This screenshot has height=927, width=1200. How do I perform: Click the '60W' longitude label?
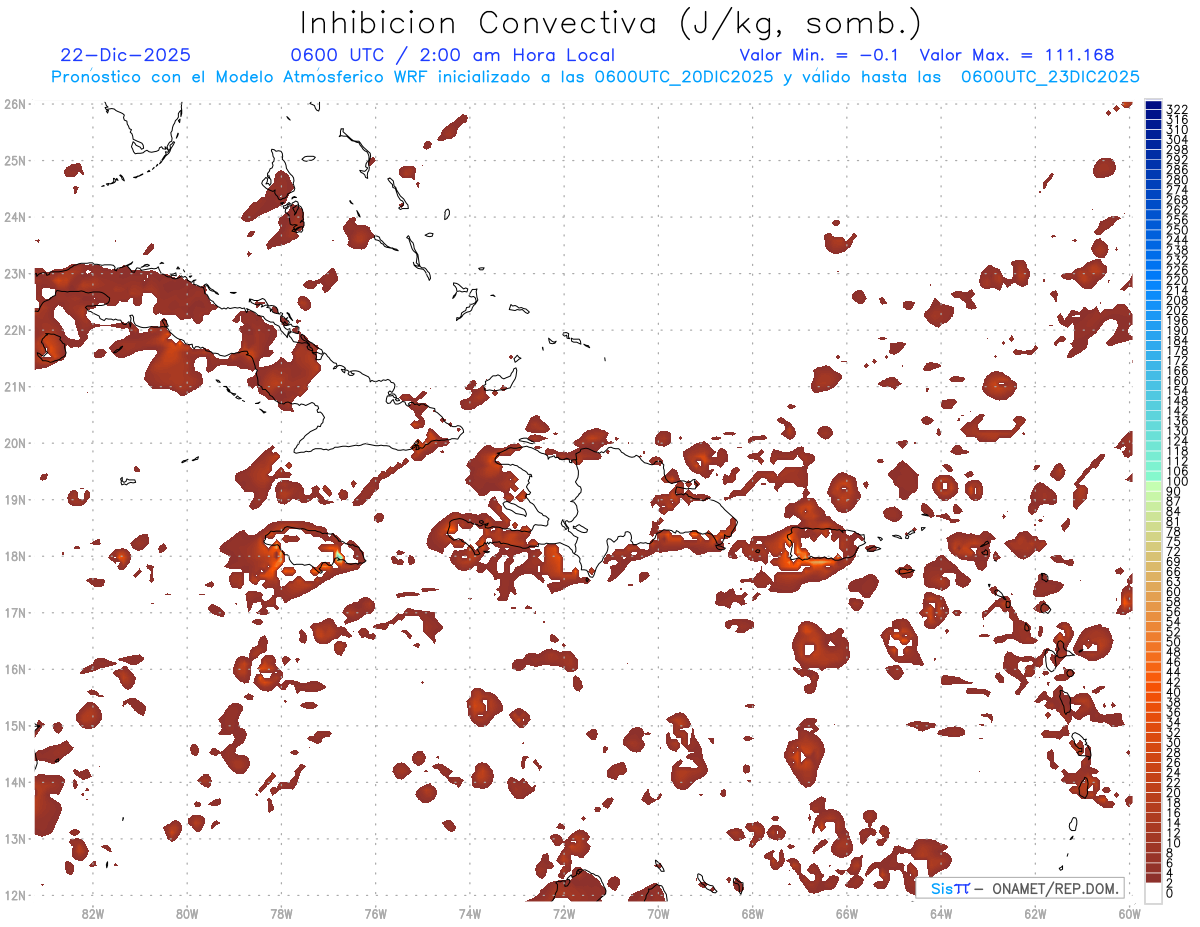click(1129, 914)
